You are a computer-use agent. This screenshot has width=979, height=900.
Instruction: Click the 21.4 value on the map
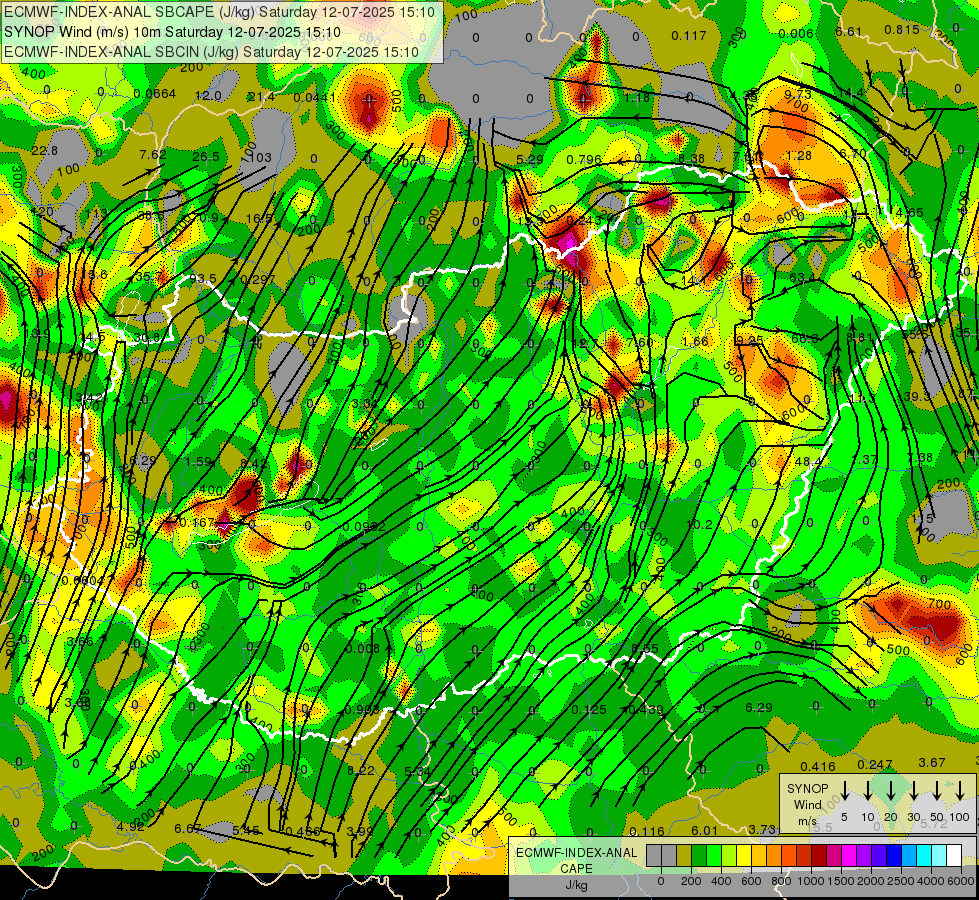click(261, 96)
